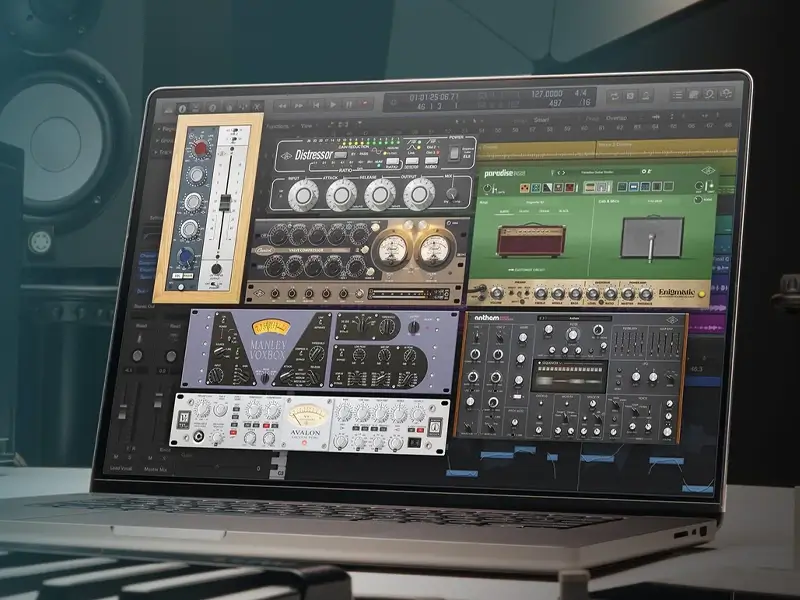Open the Drag Overlap dropdown
The image size is (800, 600).
click(x=616, y=118)
